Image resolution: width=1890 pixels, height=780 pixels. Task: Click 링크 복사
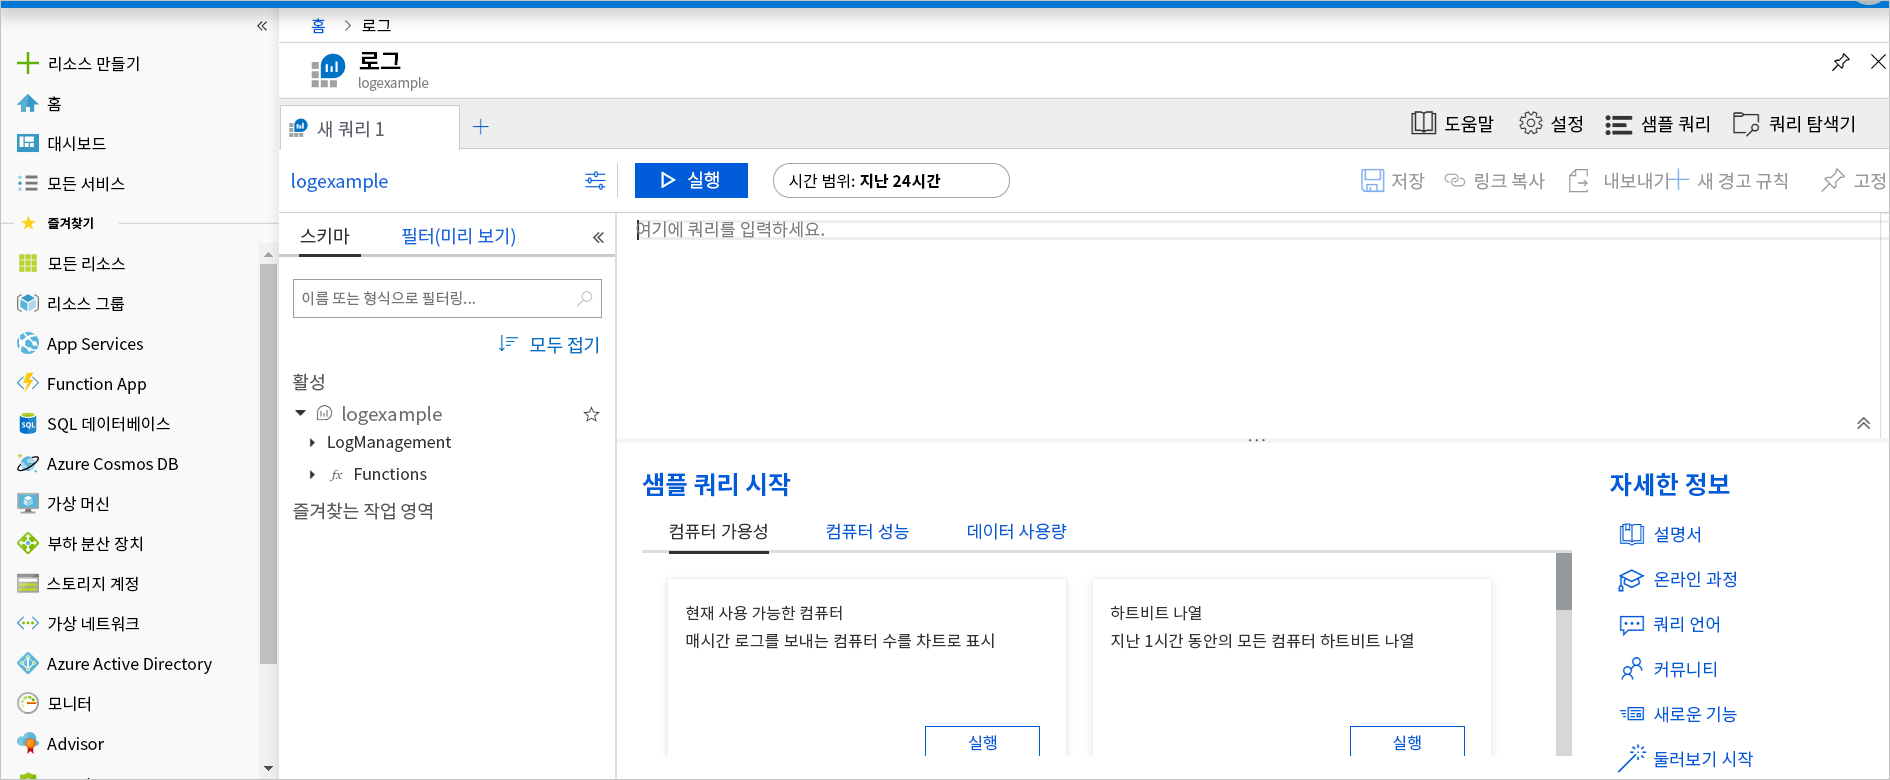pyautogui.click(x=1494, y=181)
